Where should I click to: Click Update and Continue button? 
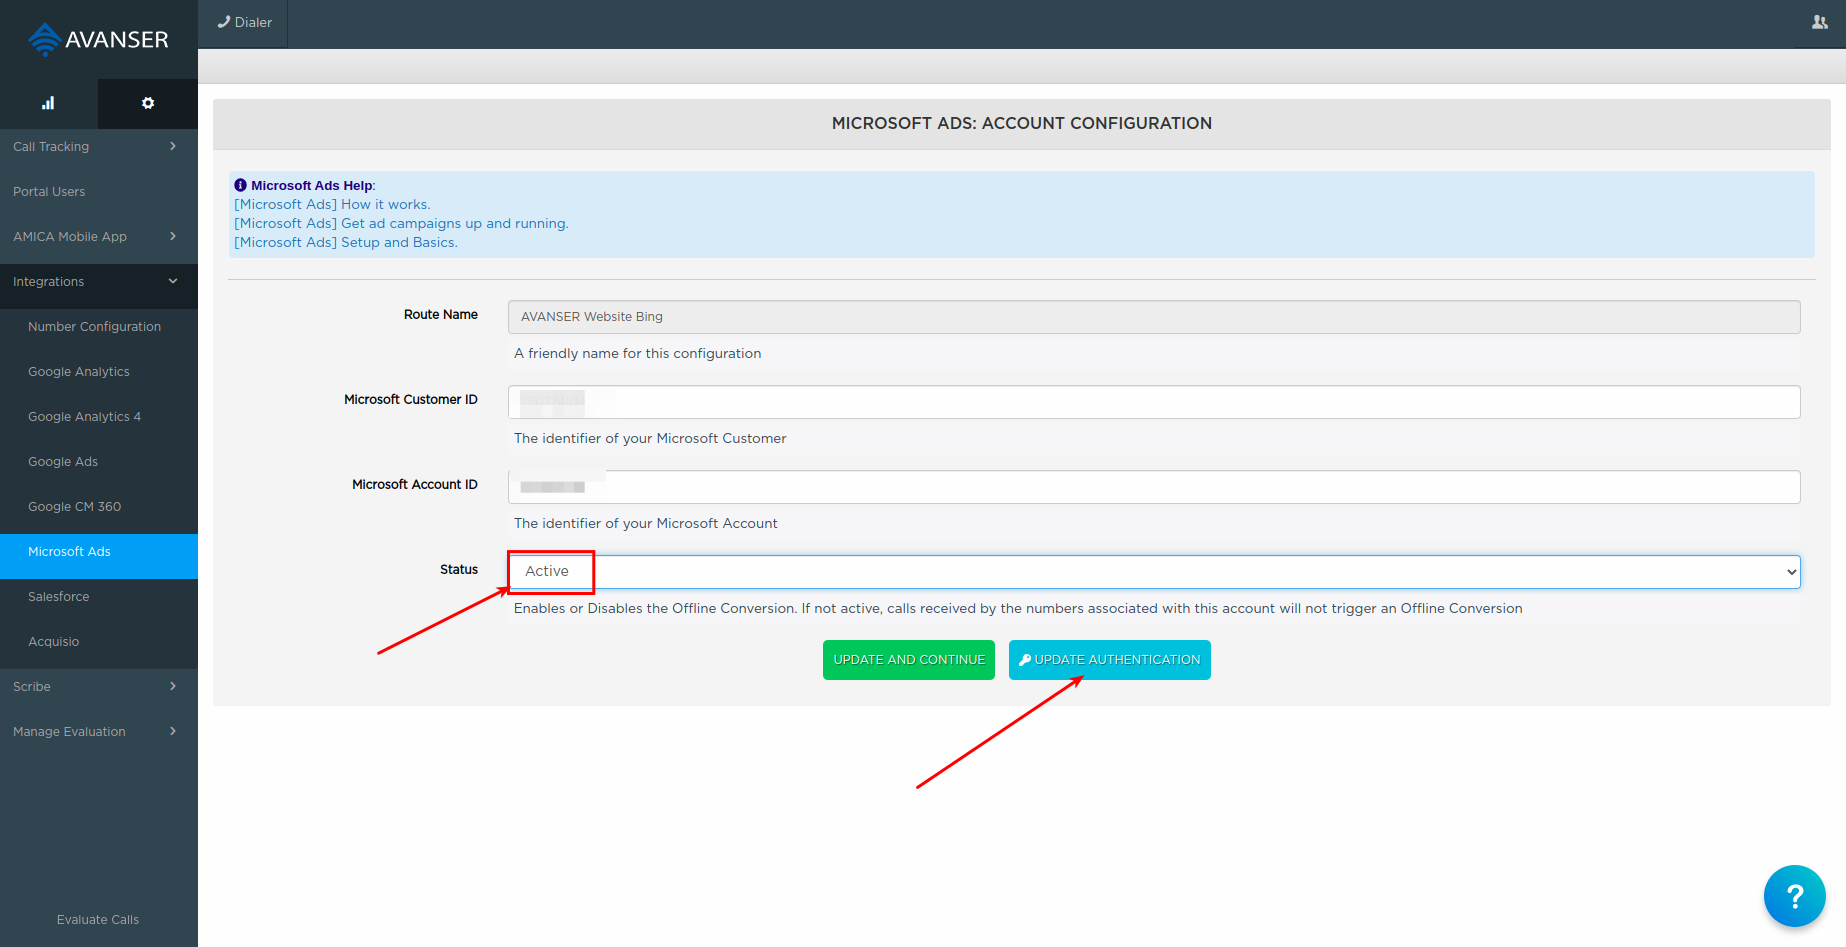pos(909,660)
